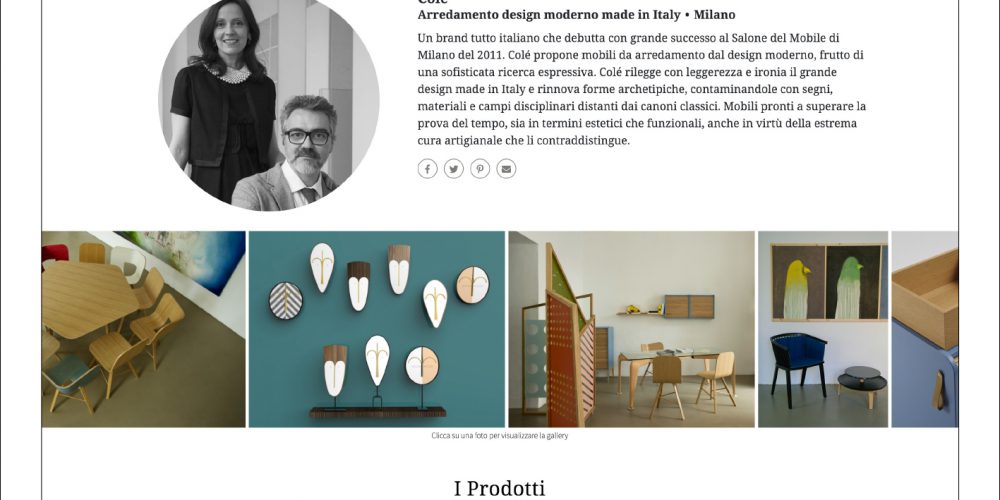Open the room divider and desk photo
Screen dimensions: 1000x500
coord(631,329)
